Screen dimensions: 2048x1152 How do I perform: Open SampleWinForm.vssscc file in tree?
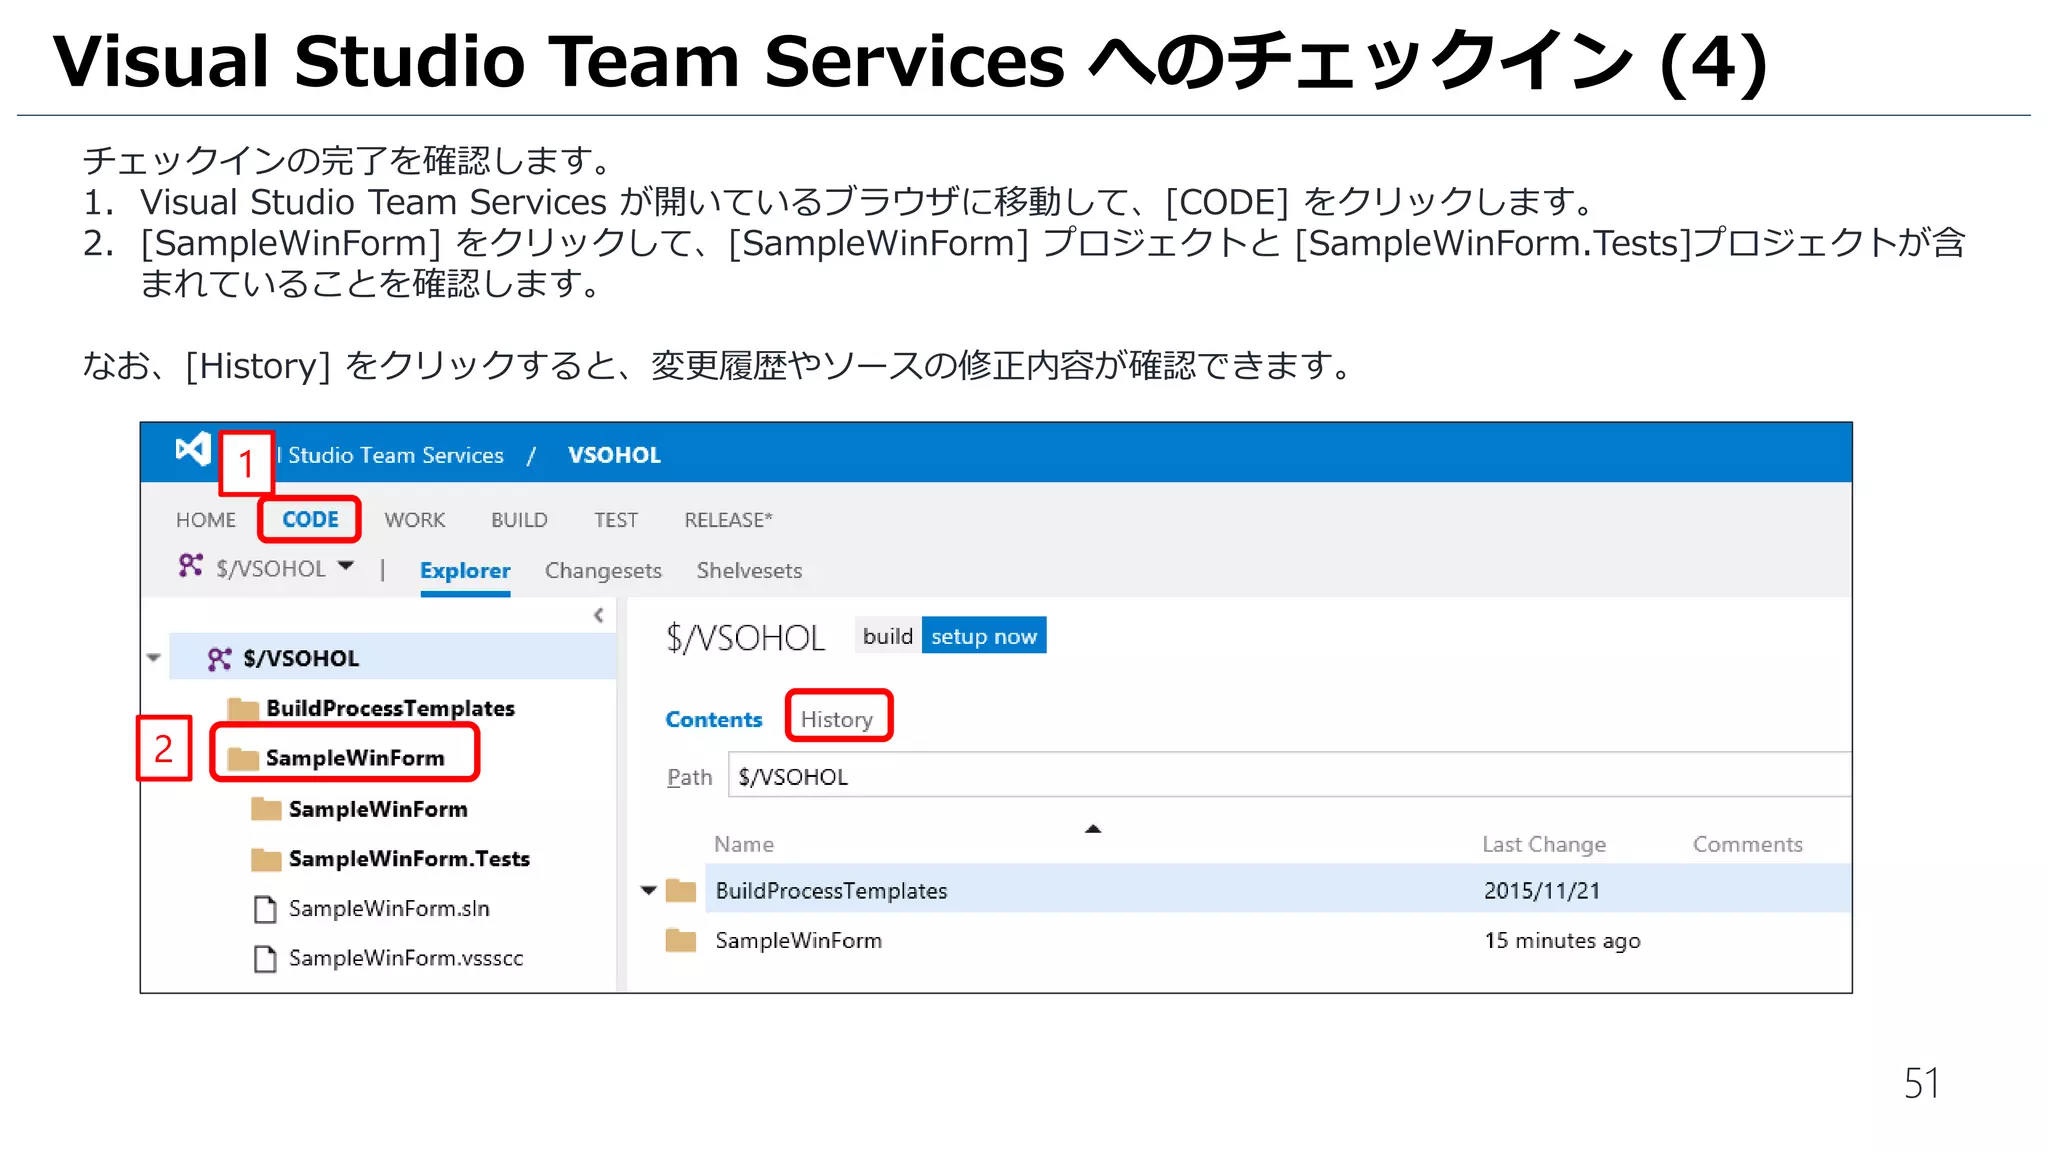tap(406, 958)
